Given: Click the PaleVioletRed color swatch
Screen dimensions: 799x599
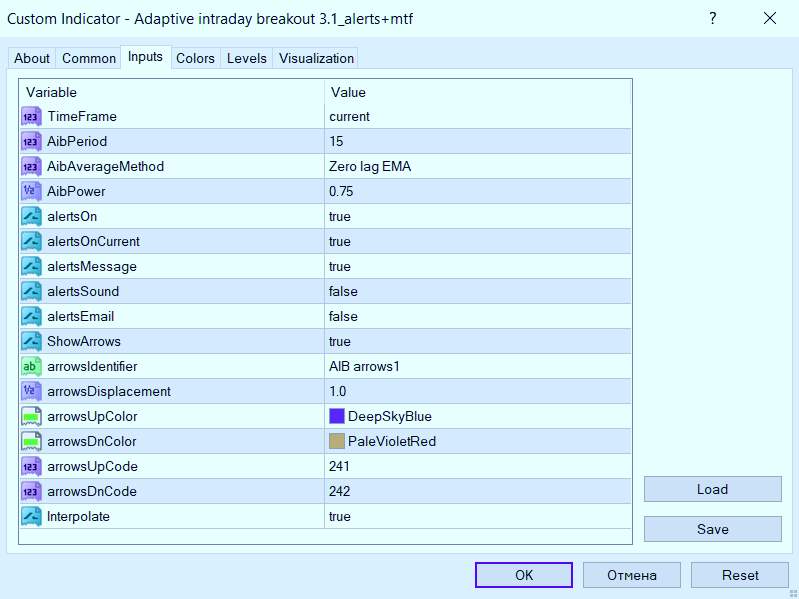Looking at the screenshot, I should coord(337,441).
